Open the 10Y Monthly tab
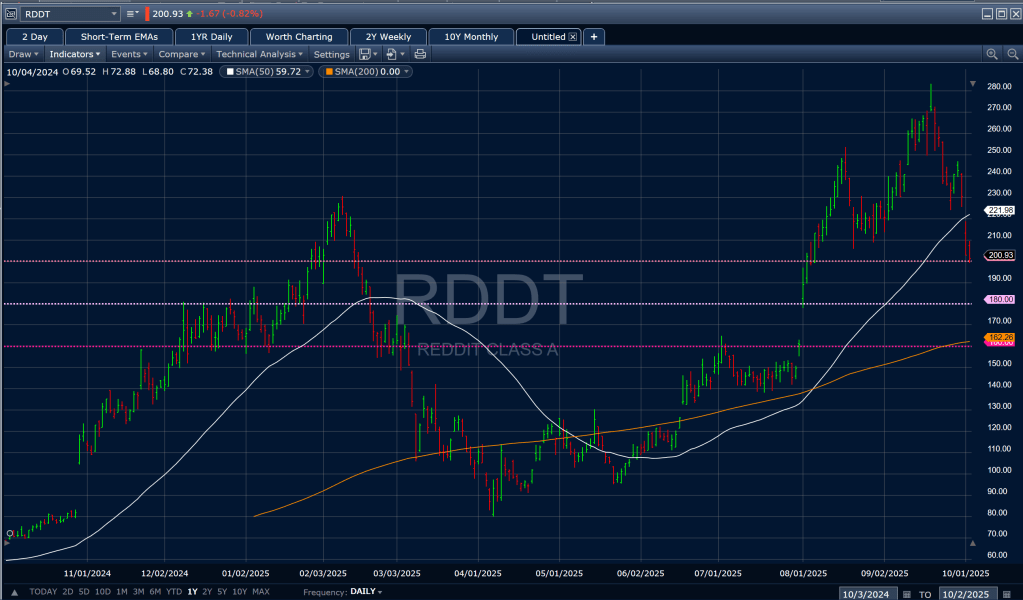The width and height of the screenshot is (1023, 600). click(x=470, y=37)
